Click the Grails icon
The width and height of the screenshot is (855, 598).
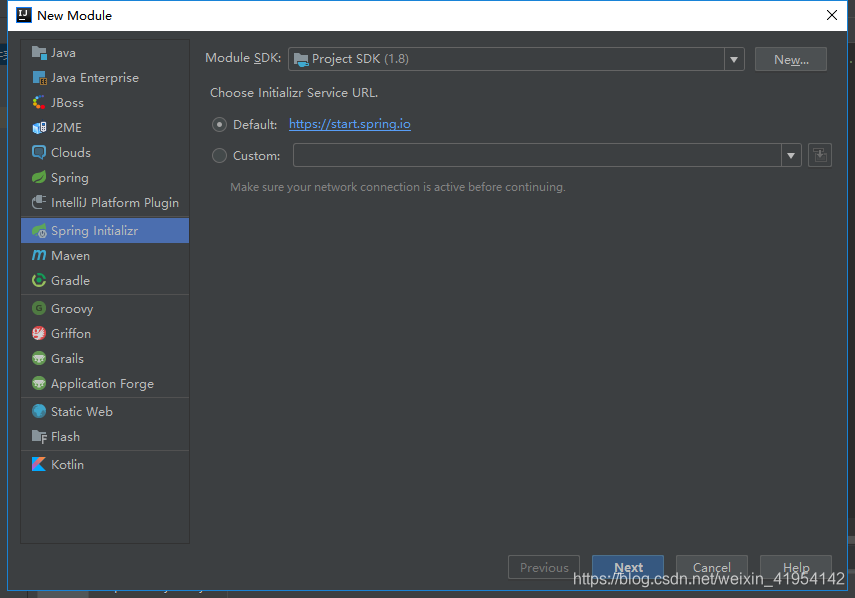tap(39, 359)
